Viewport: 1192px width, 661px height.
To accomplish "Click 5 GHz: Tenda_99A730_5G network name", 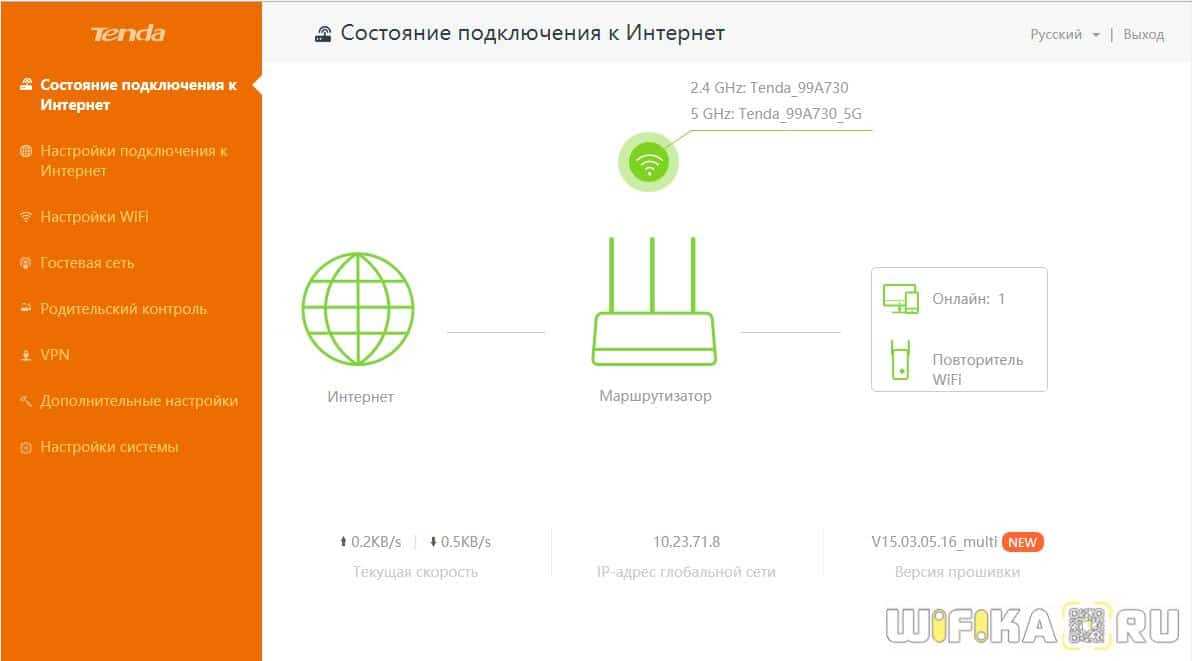I will [775, 113].
